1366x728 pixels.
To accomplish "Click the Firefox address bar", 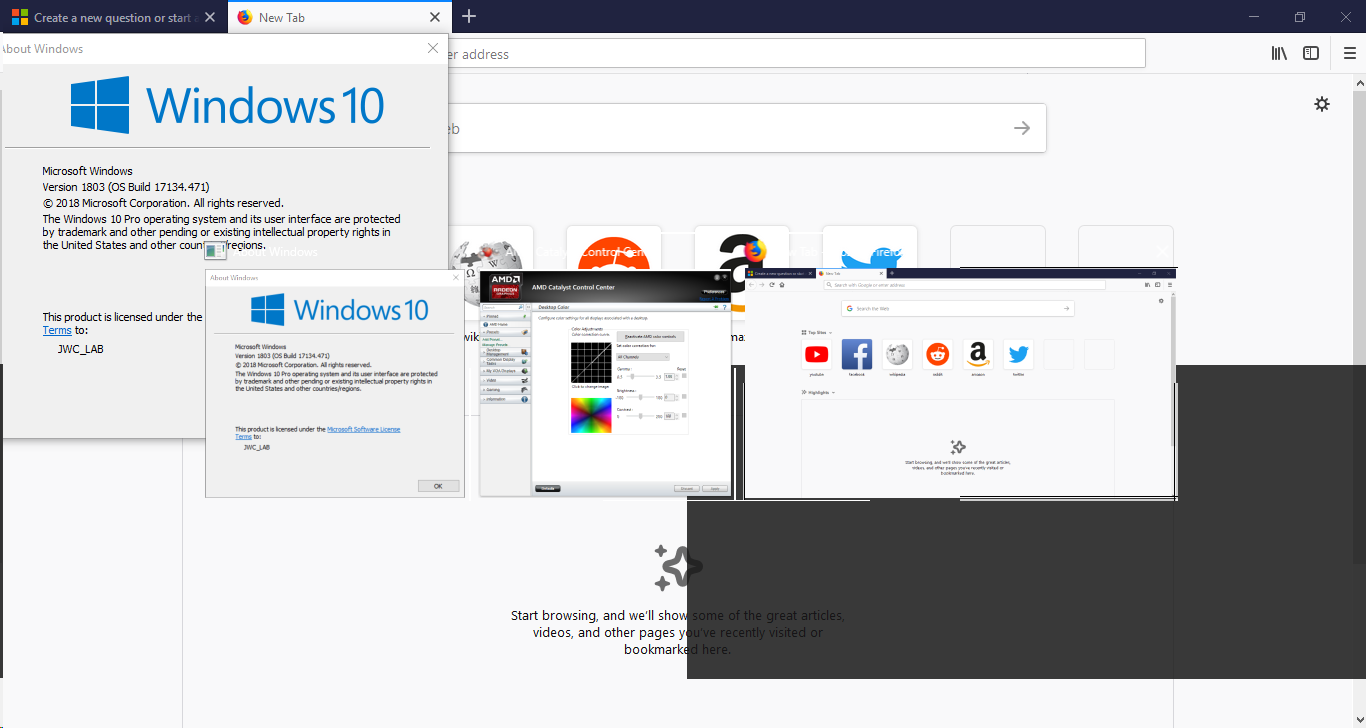I will pyautogui.click(x=795, y=54).
